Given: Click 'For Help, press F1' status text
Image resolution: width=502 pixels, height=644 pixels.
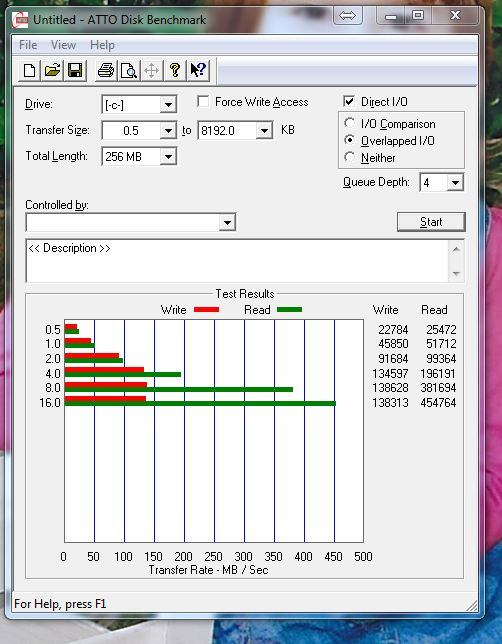Looking at the screenshot, I should click(x=60, y=604).
